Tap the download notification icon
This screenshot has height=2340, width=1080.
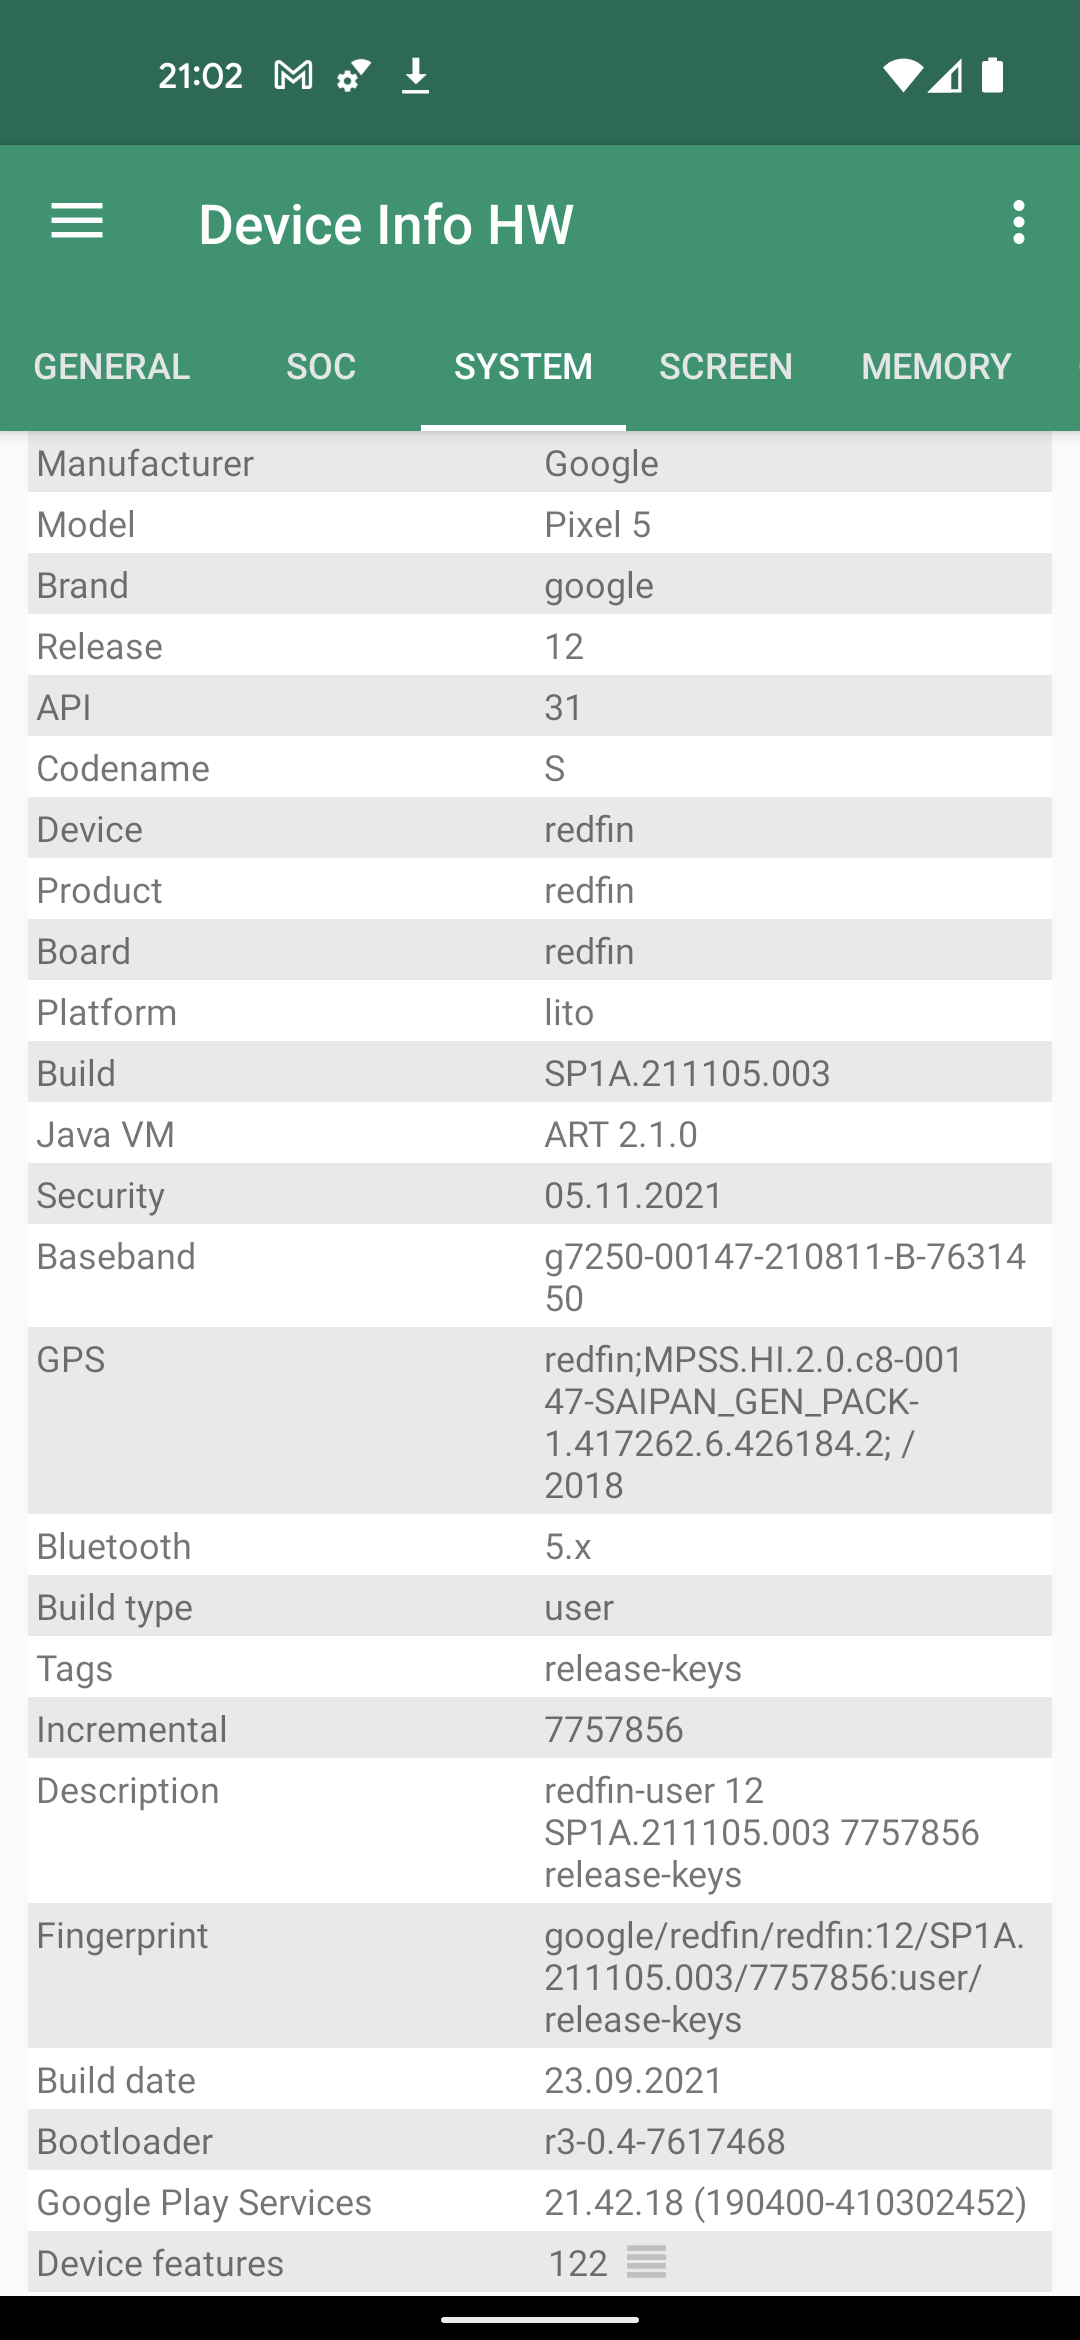click(x=415, y=75)
